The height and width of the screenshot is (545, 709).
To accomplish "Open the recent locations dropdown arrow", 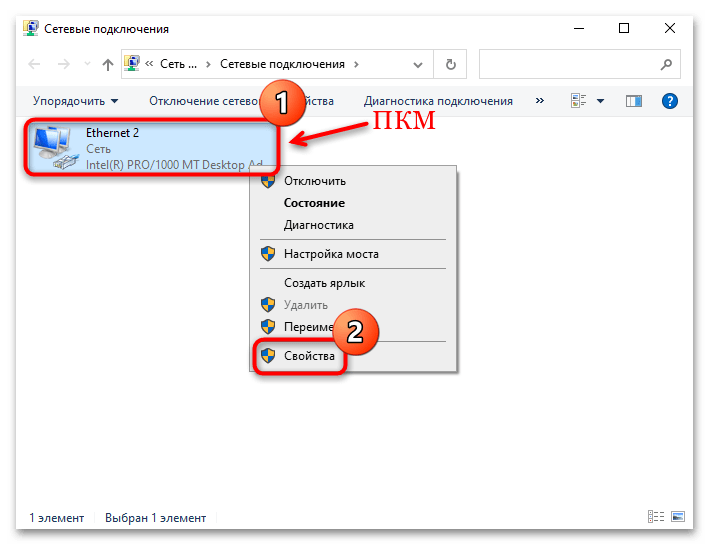I will (x=87, y=64).
